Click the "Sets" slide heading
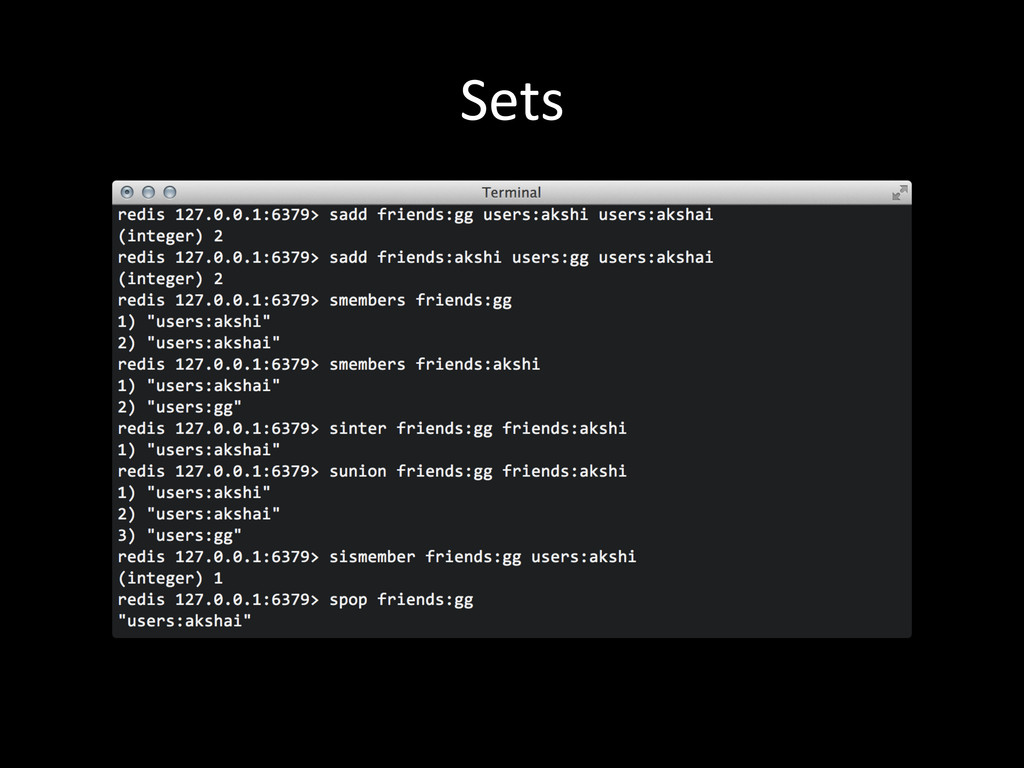1024x768 pixels. coord(511,101)
